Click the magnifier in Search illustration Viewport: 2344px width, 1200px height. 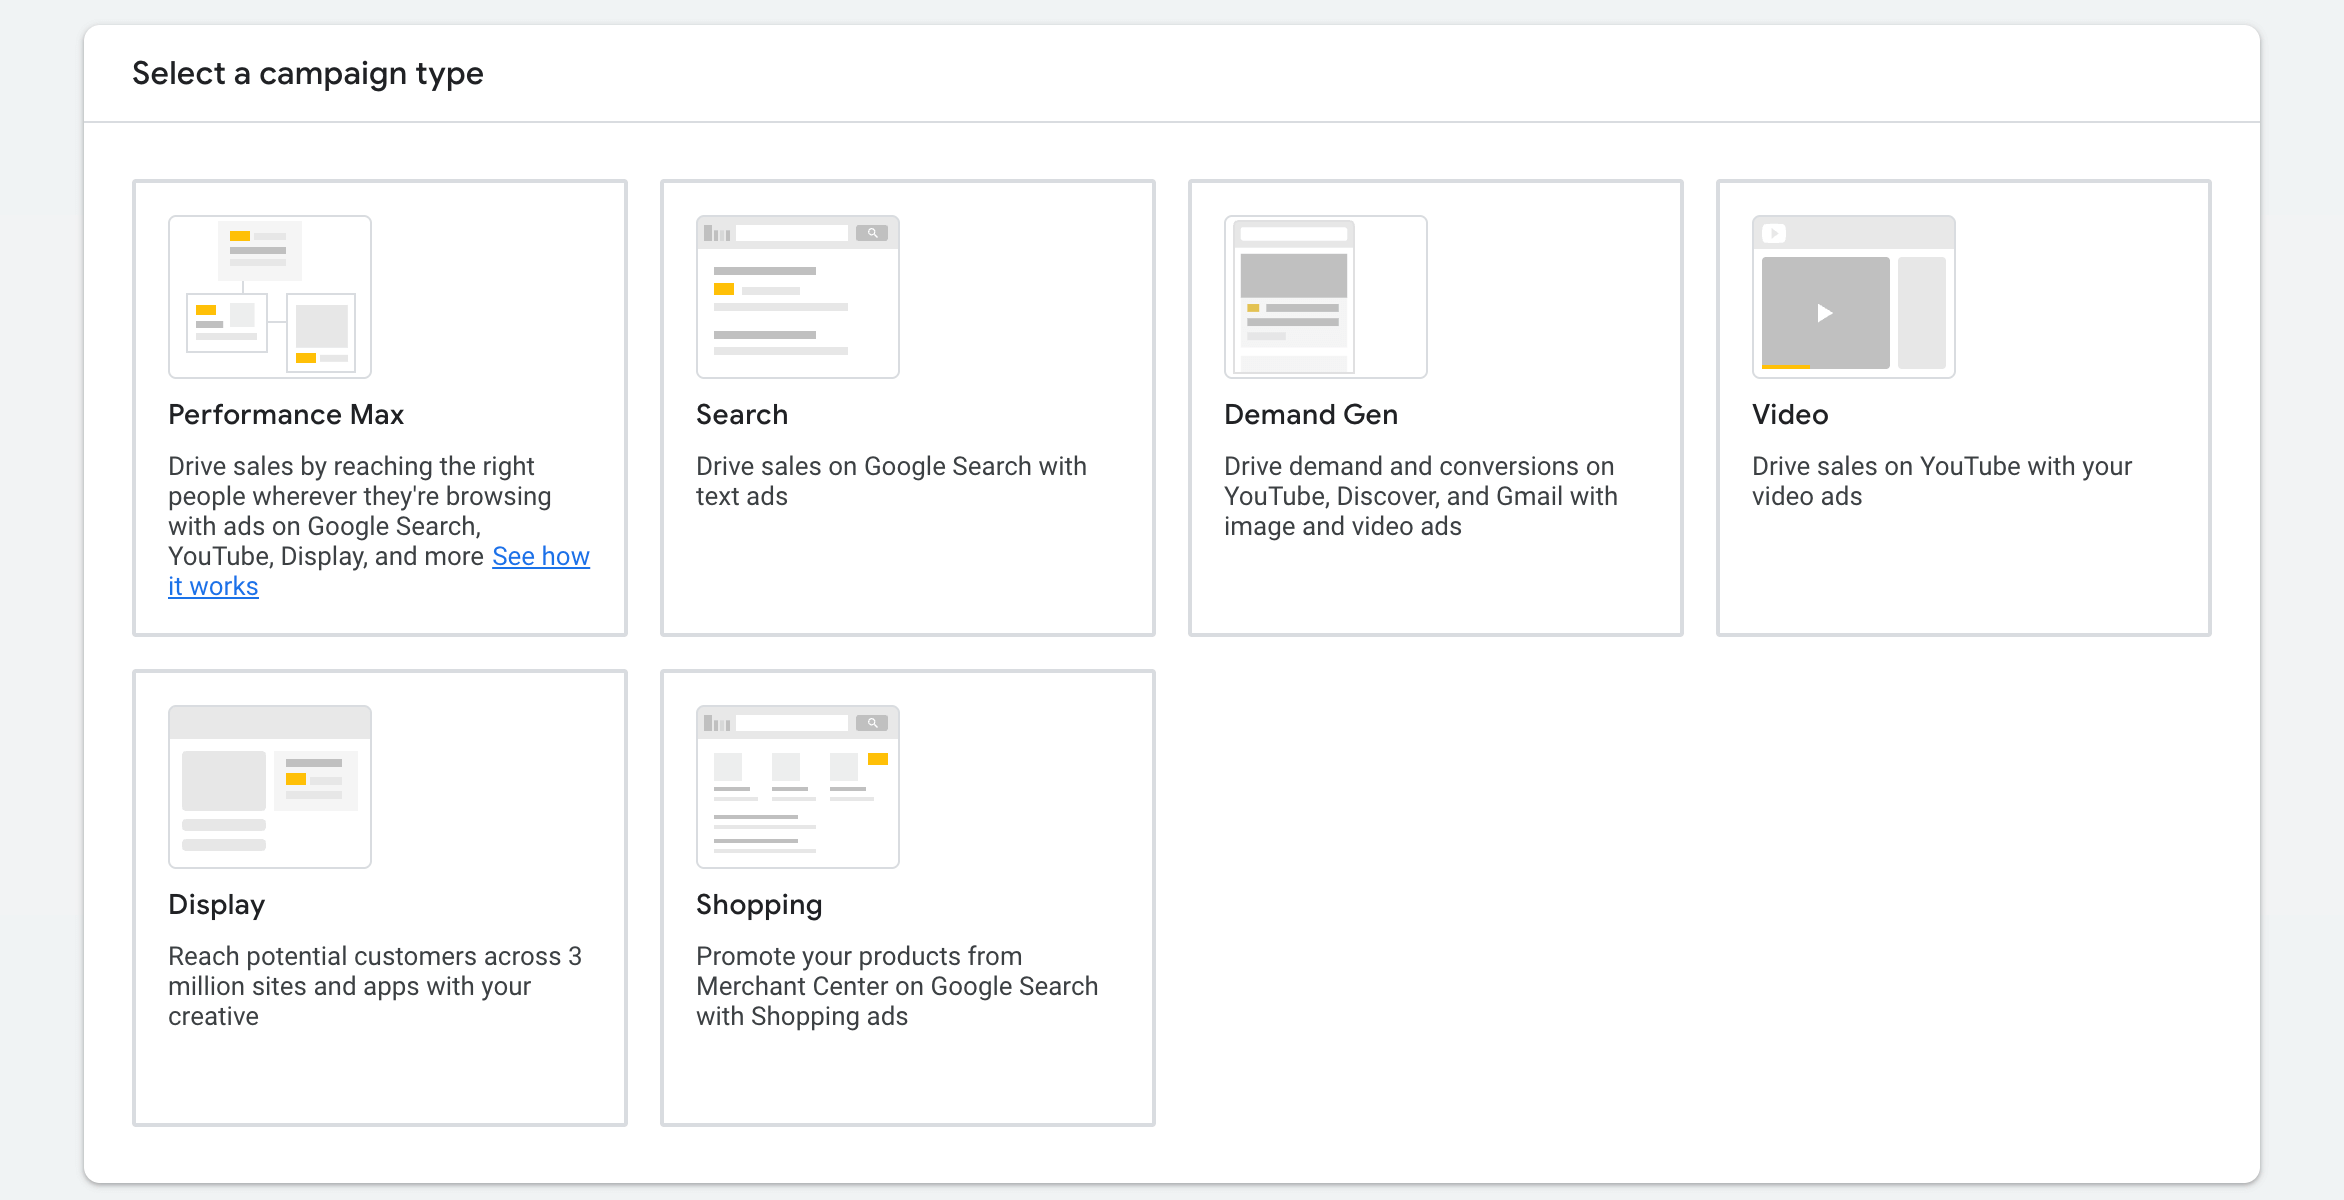click(872, 233)
